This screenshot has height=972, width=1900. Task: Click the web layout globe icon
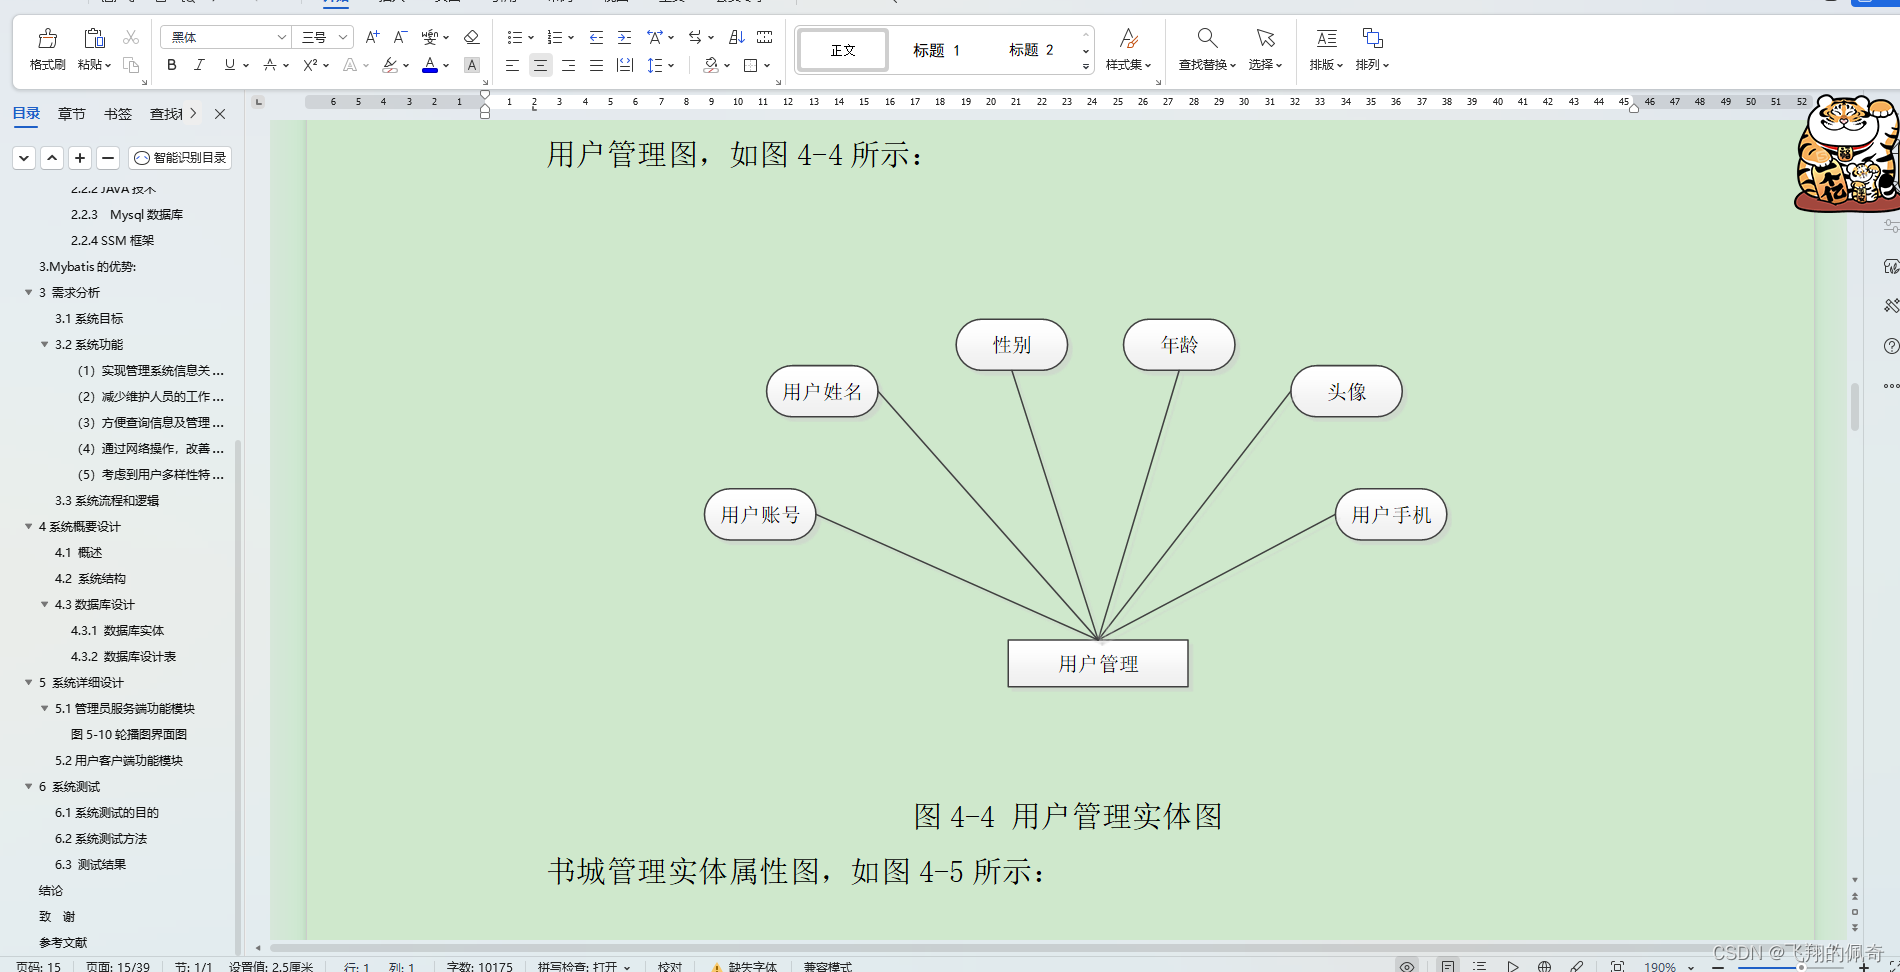(x=1544, y=966)
